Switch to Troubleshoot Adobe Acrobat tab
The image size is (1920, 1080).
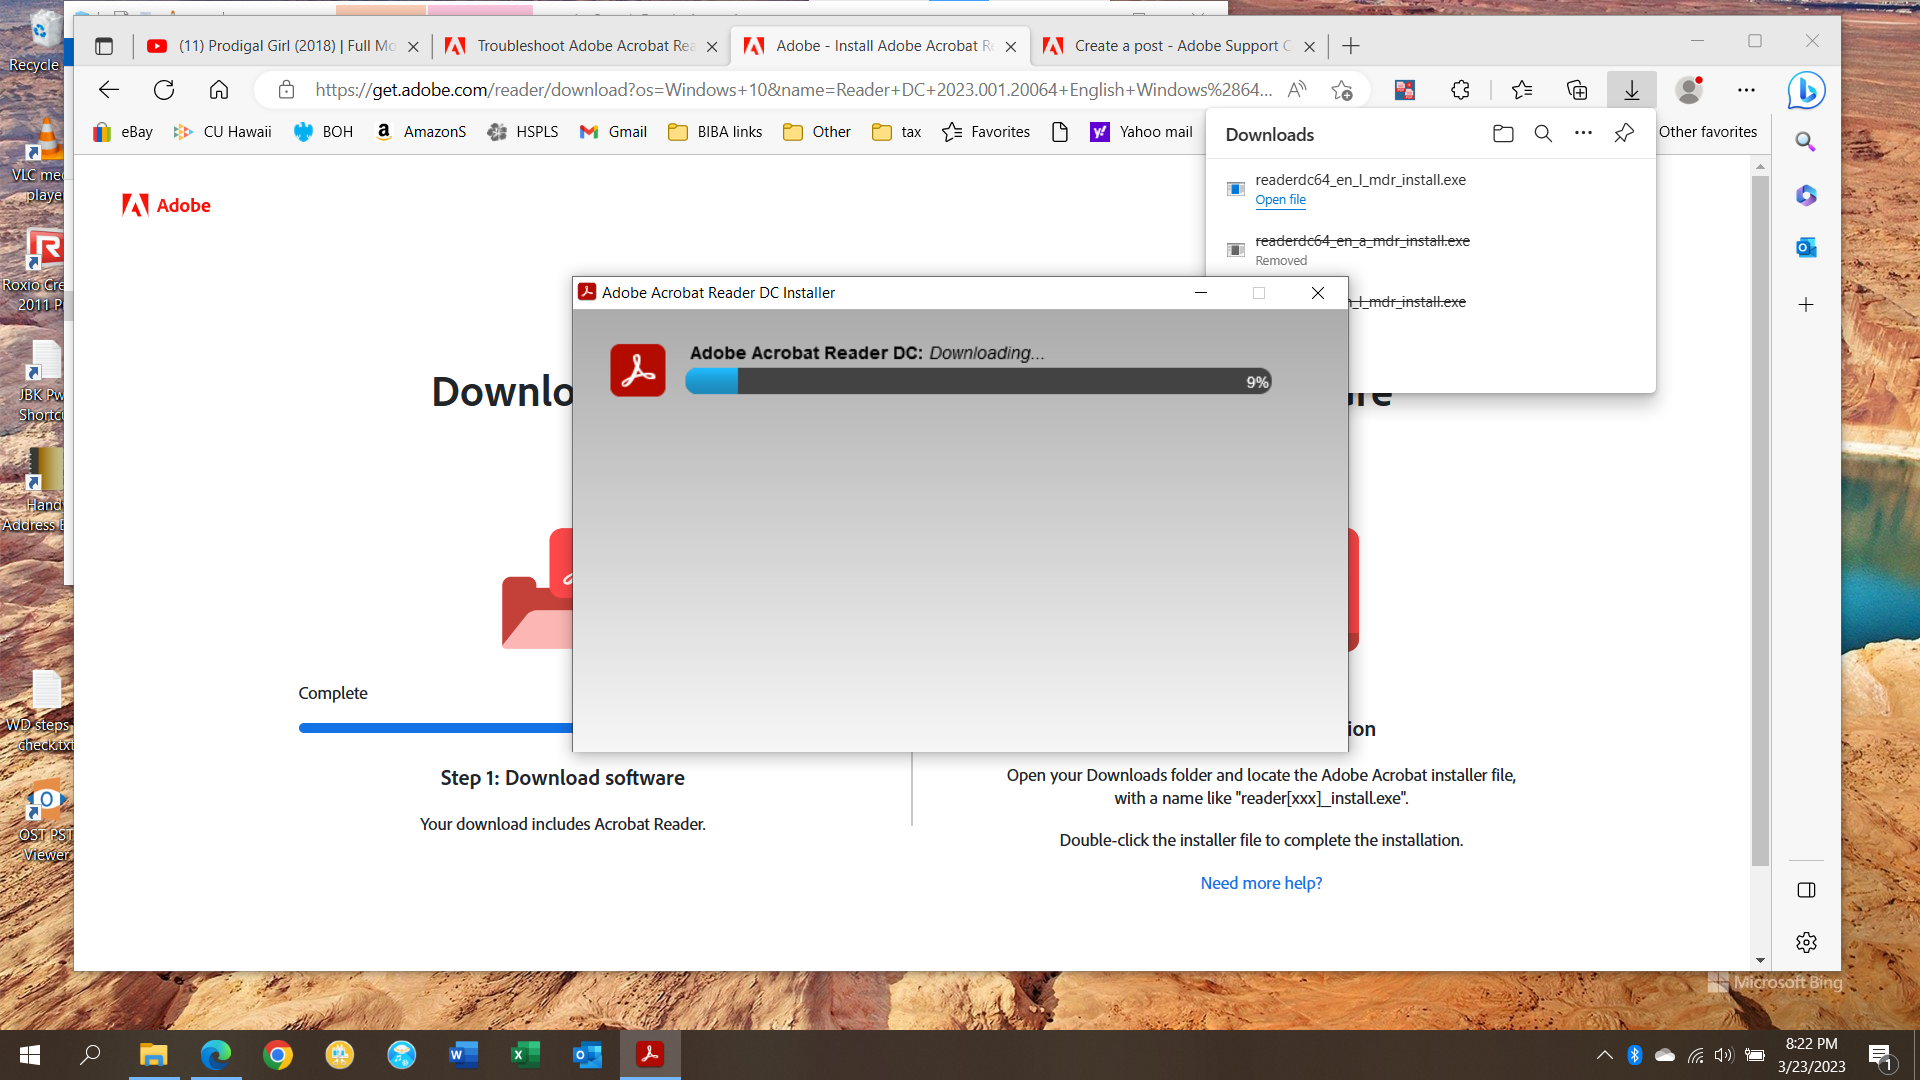[584, 46]
